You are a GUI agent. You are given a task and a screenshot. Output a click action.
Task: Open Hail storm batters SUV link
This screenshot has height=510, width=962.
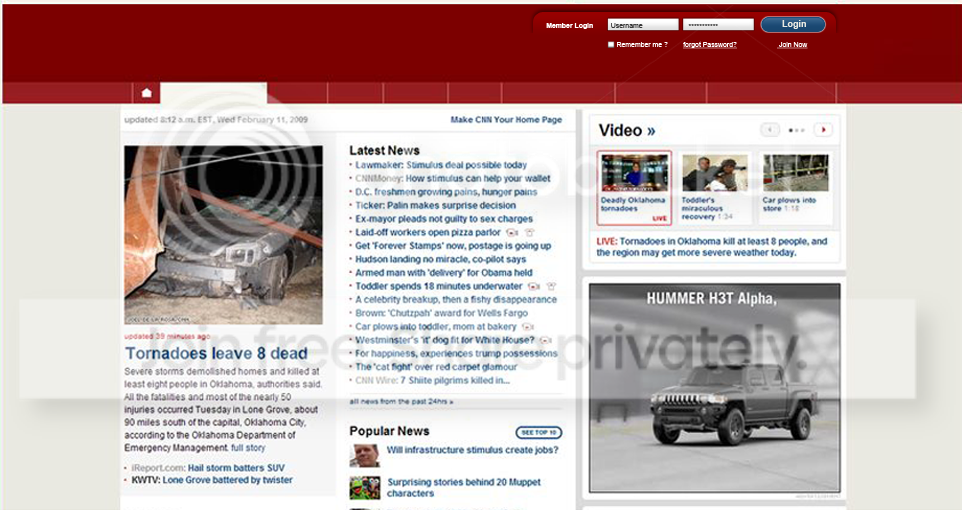[x=236, y=468]
